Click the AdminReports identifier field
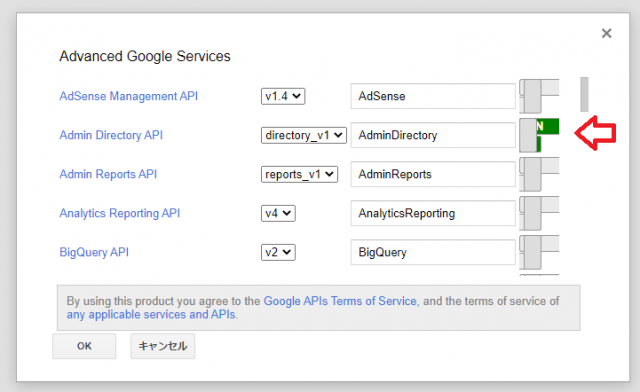 click(433, 174)
